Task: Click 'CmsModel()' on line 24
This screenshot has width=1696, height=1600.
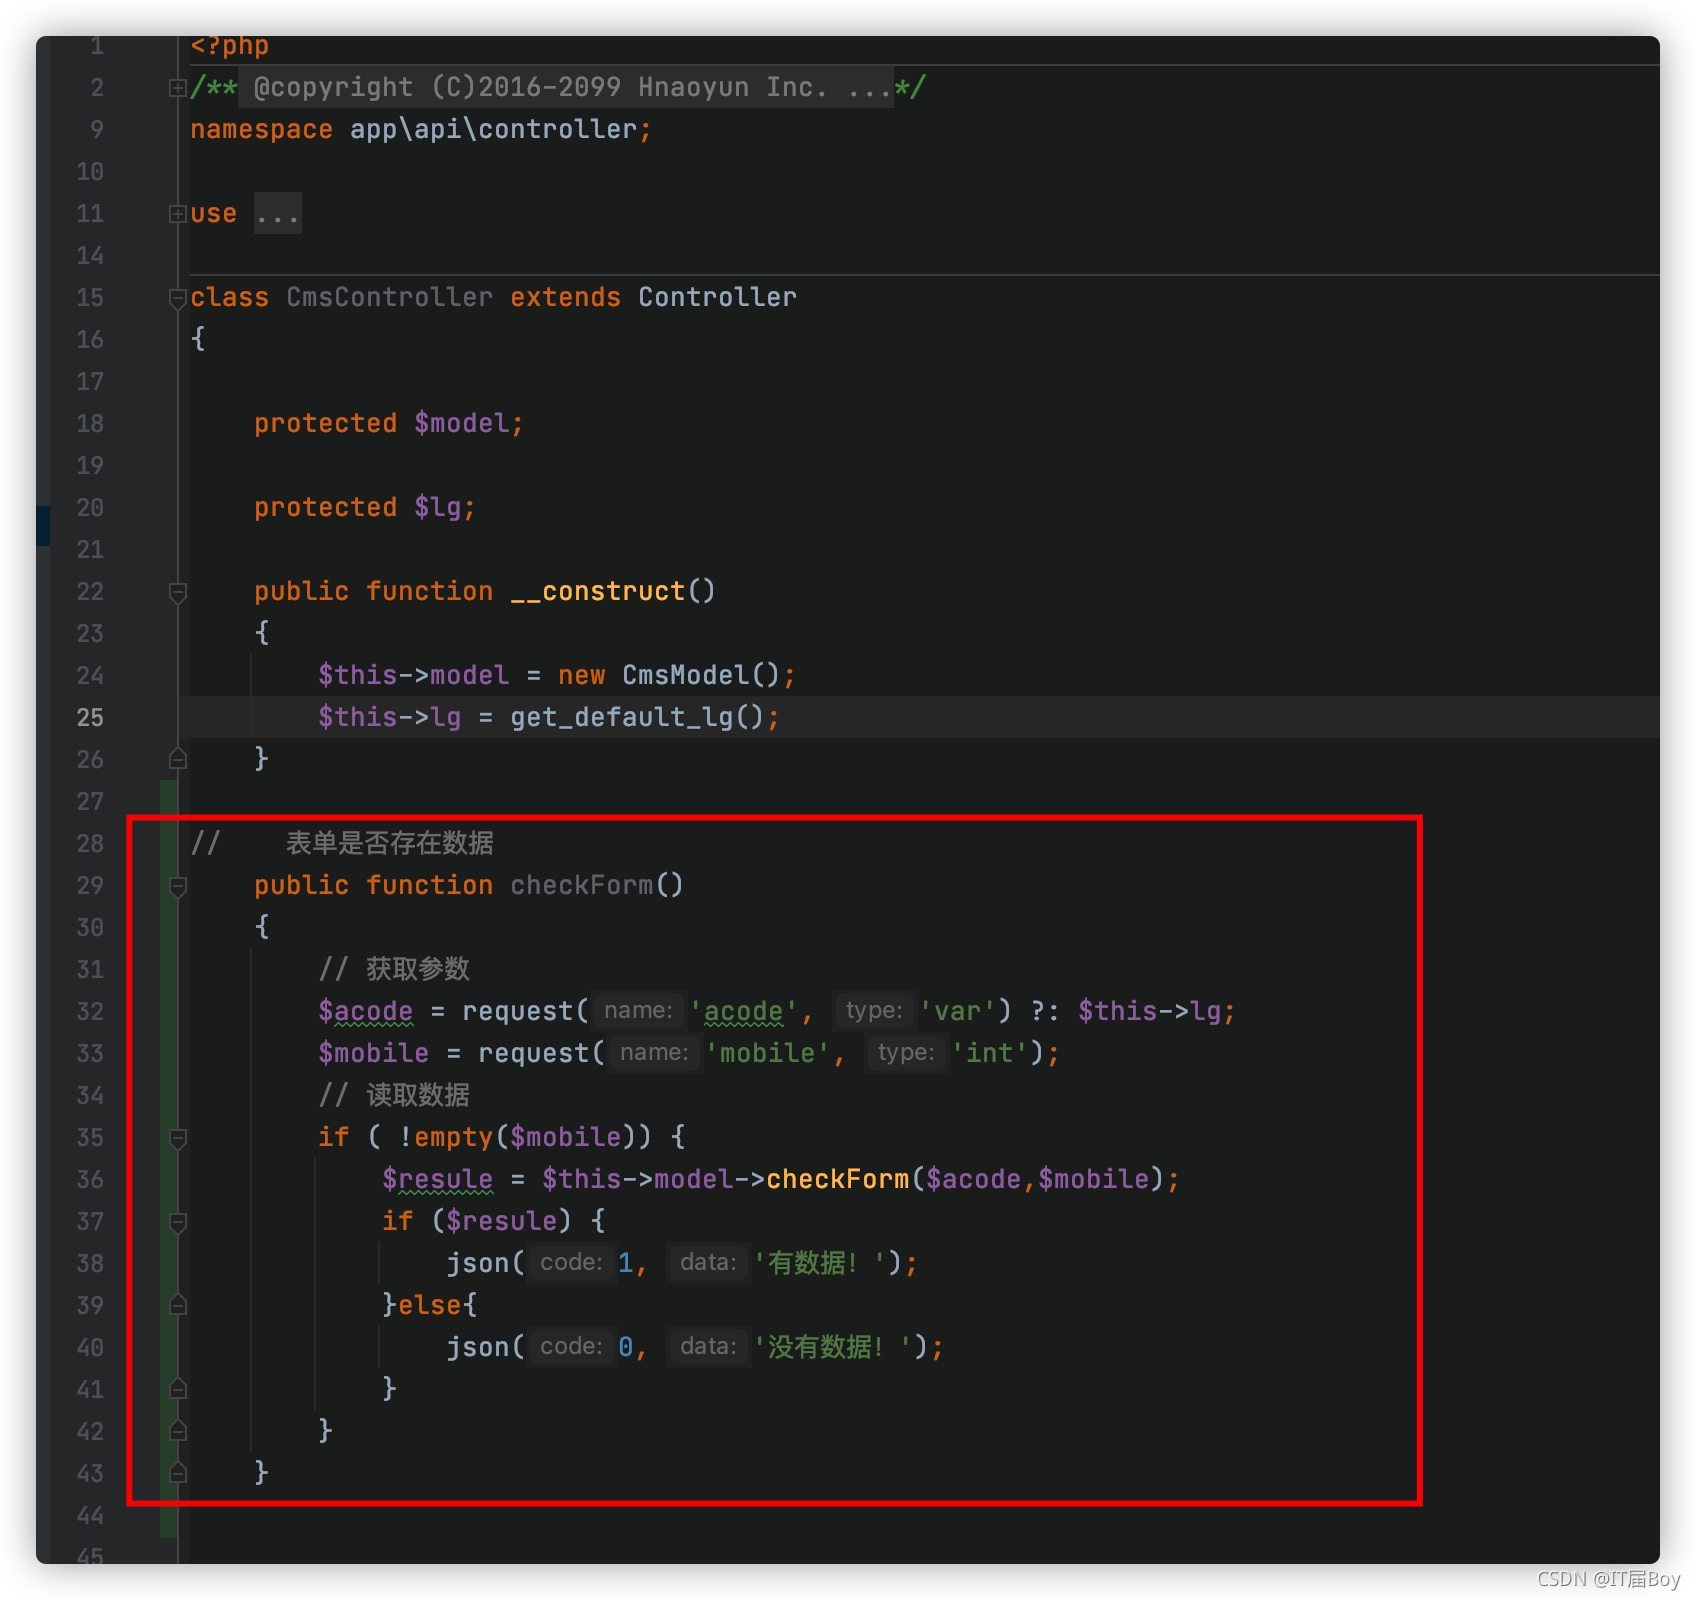Action: (700, 676)
